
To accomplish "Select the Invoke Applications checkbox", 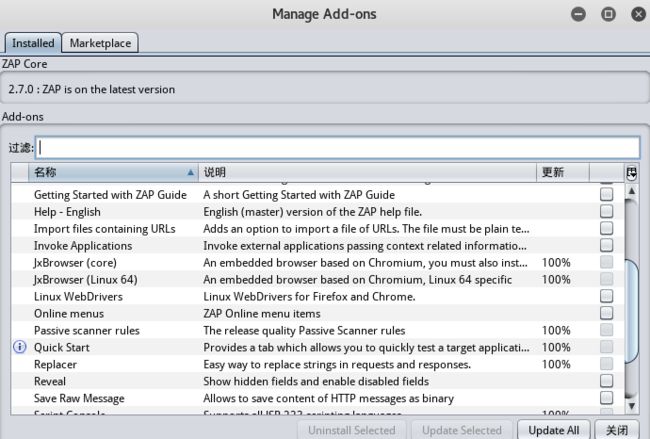I will [x=606, y=245].
